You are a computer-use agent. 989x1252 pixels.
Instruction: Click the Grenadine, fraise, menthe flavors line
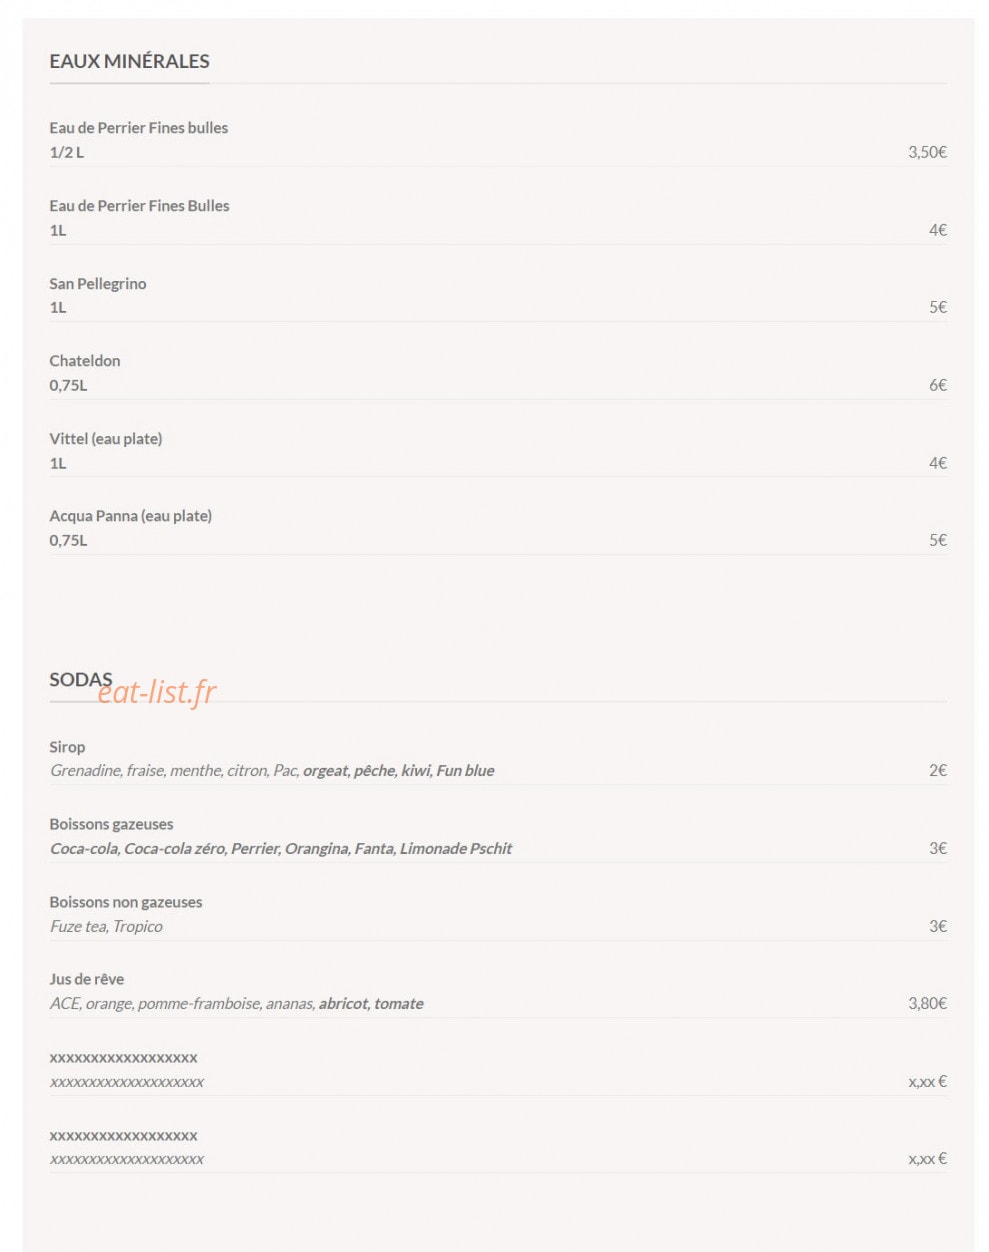coord(272,771)
